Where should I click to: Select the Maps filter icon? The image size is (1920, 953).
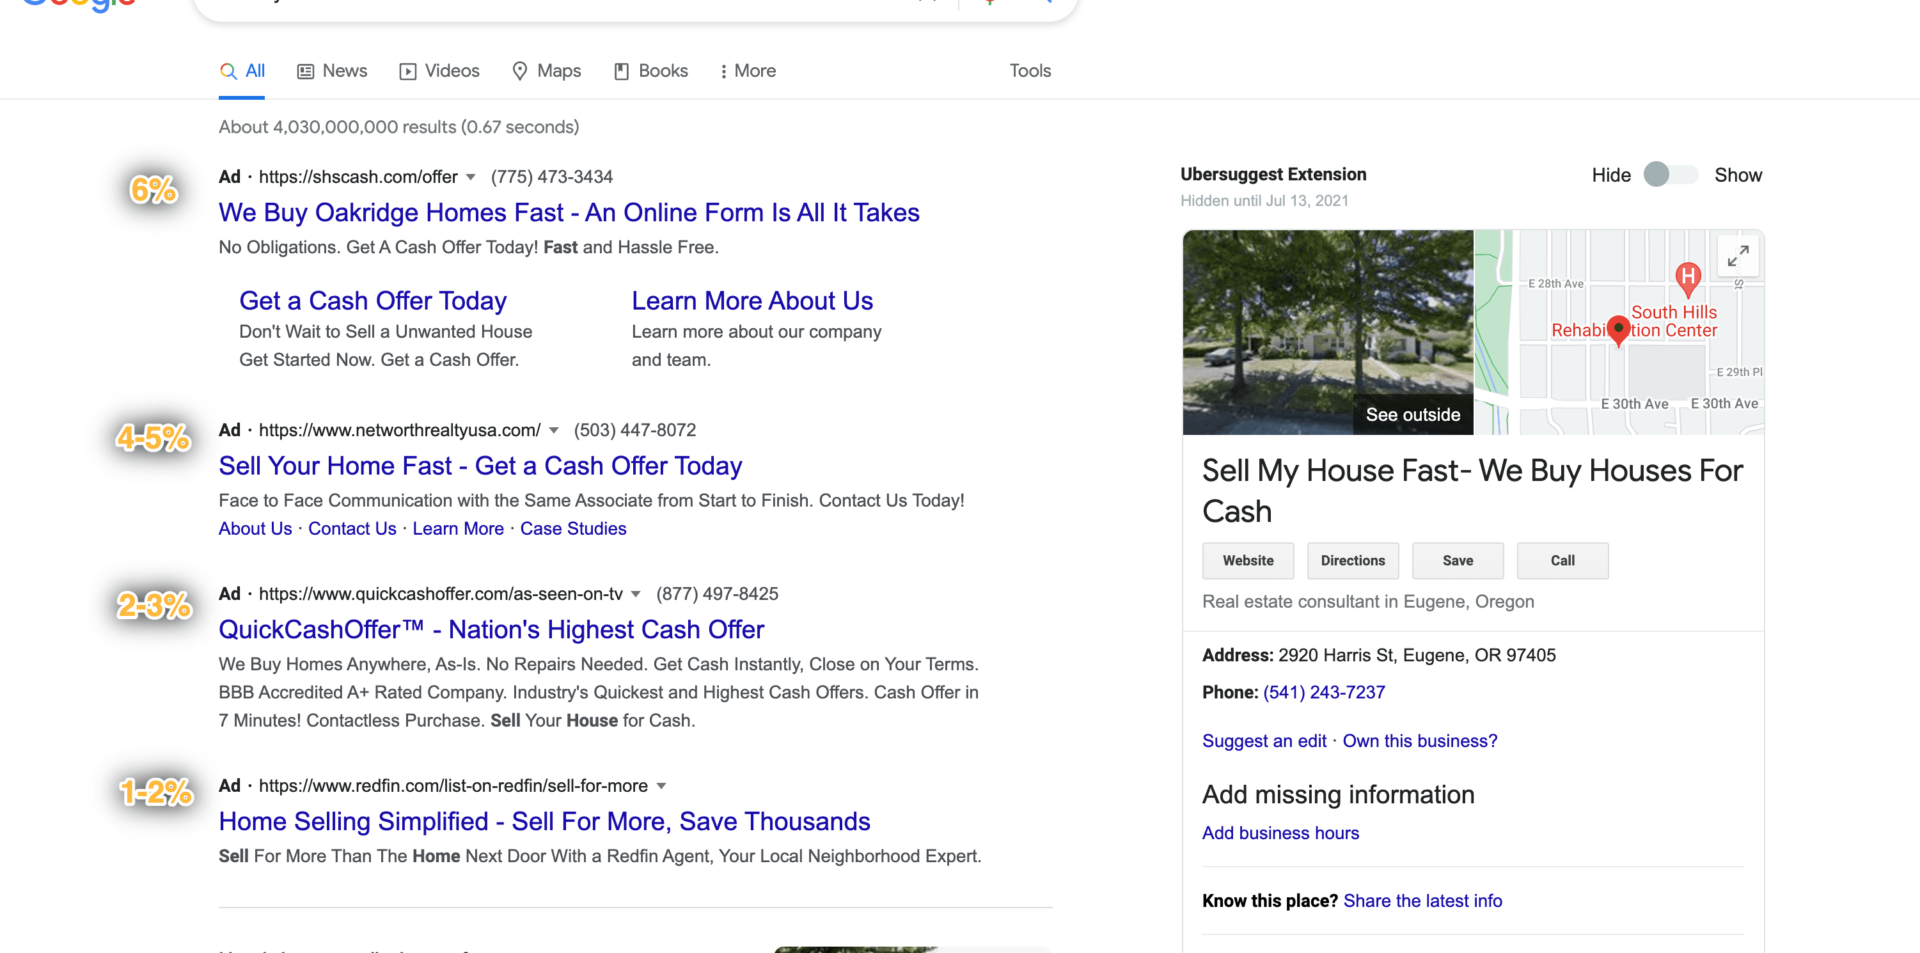(519, 71)
